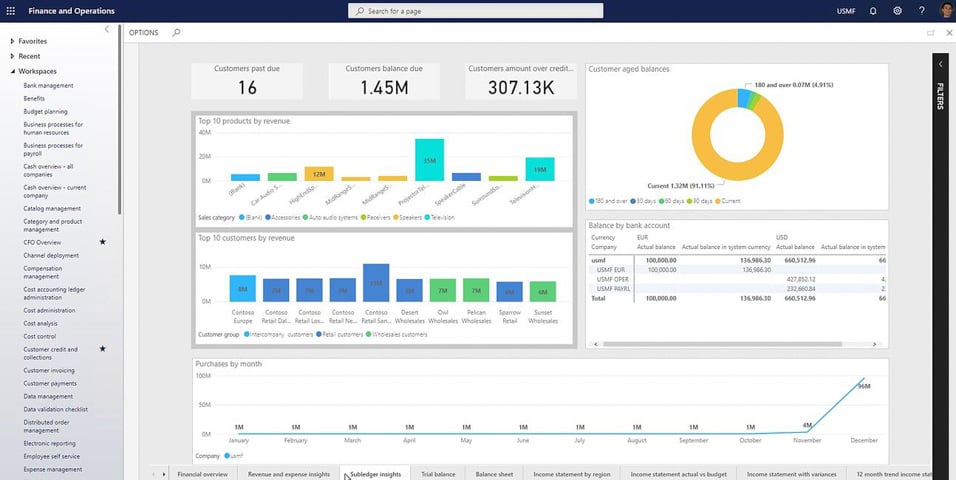Expand the FILTERS pane arrow
The image size is (956, 480).
pos(940,64)
